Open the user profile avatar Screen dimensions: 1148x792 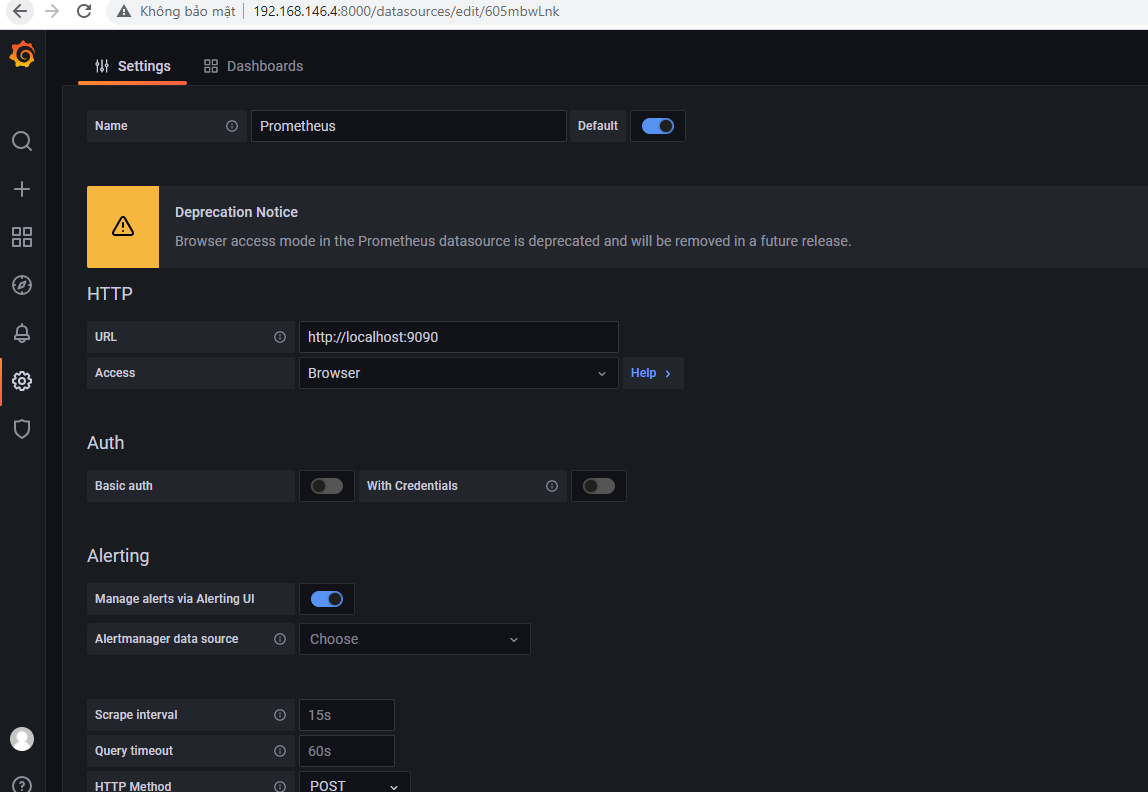[x=22, y=739]
